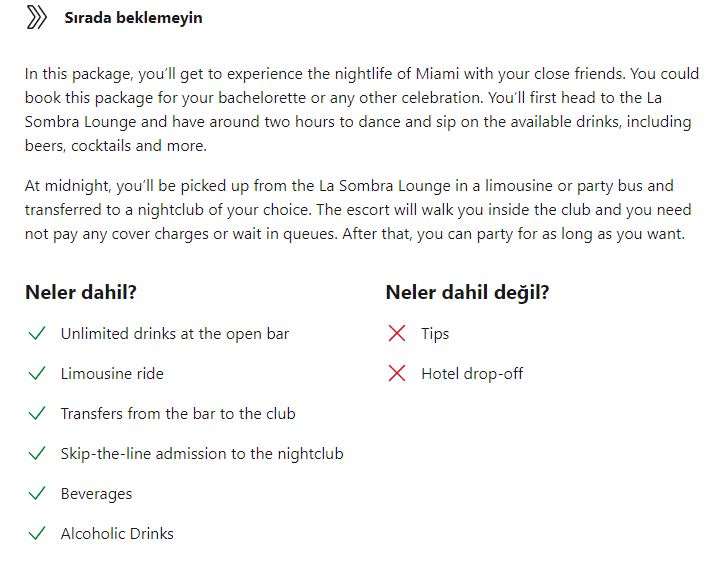
Task: Click green checkmark beside Limousine ride
Action: click(37, 373)
